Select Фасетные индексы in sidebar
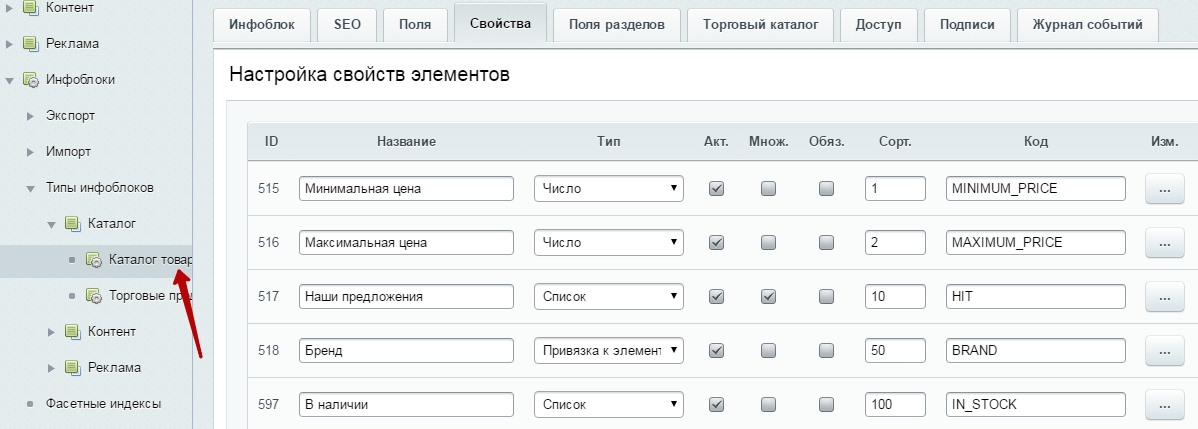This screenshot has height=429, width=1198. pos(103,403)
